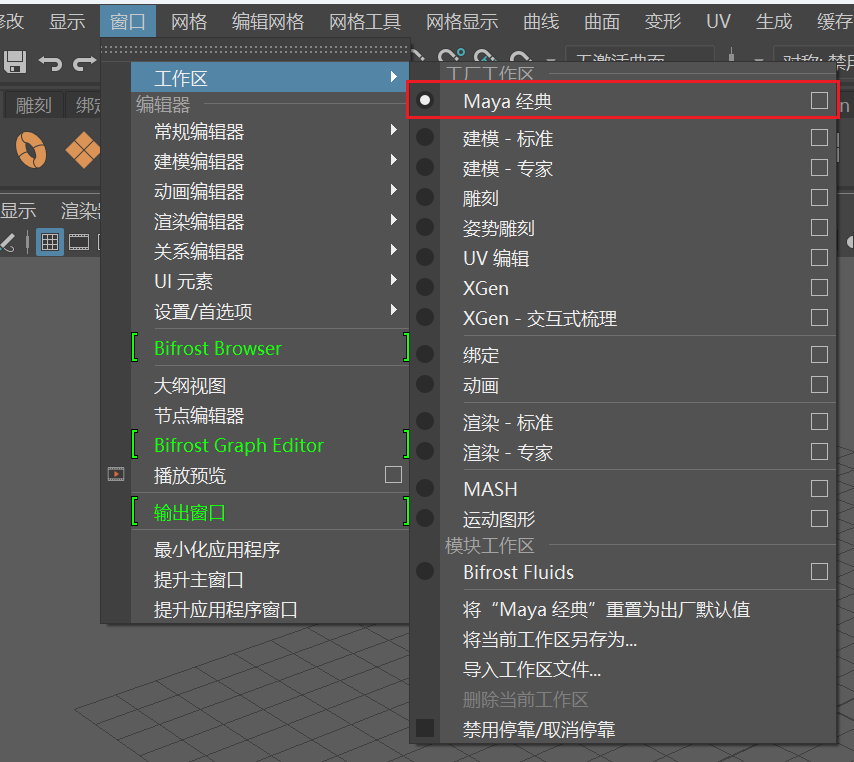Open the 曲线 menu

541,21
